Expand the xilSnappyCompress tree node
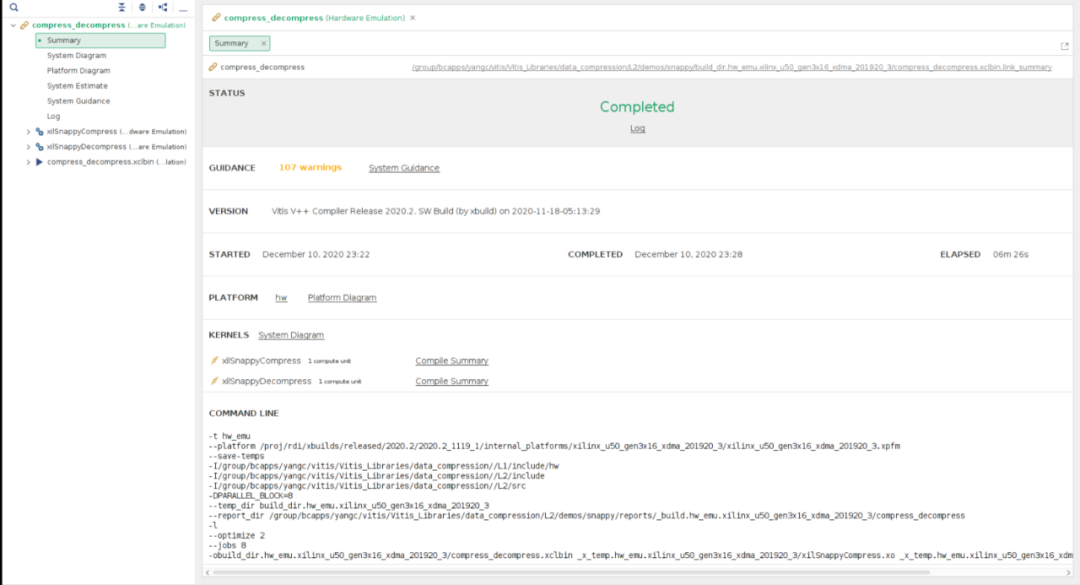Screen dimensions: 1080x585 (x=28, y=131)
